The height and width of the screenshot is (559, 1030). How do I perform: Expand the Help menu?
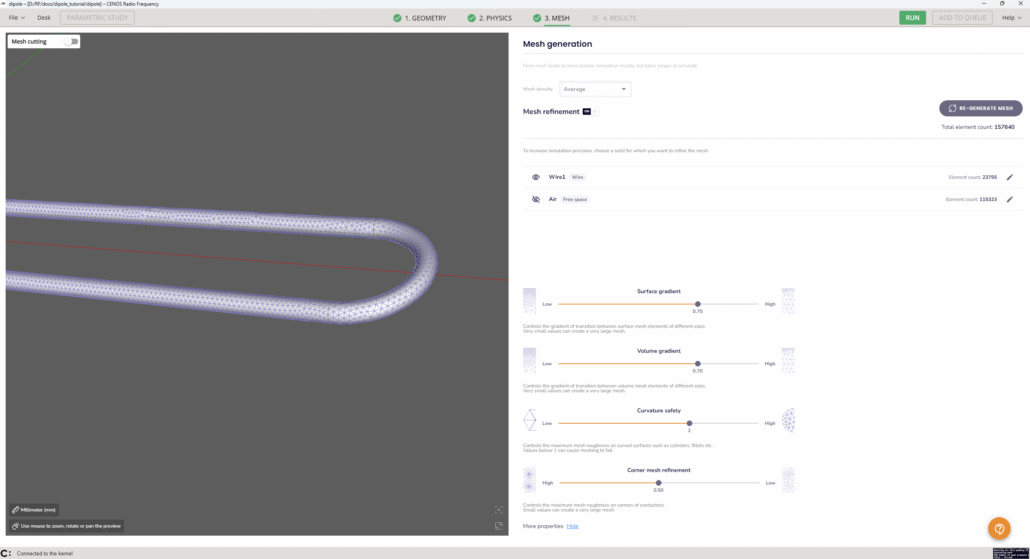(1011, 18)
